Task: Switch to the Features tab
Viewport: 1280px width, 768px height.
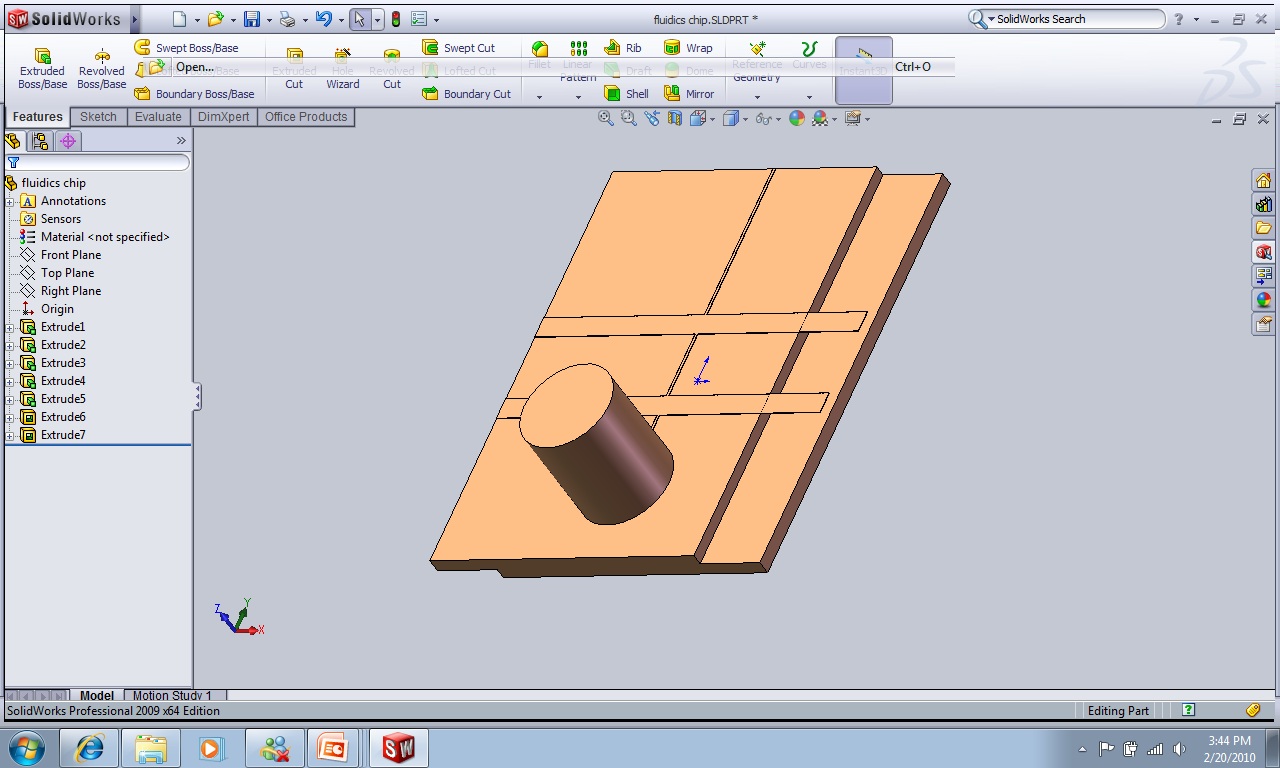Action: coord(38,117)
